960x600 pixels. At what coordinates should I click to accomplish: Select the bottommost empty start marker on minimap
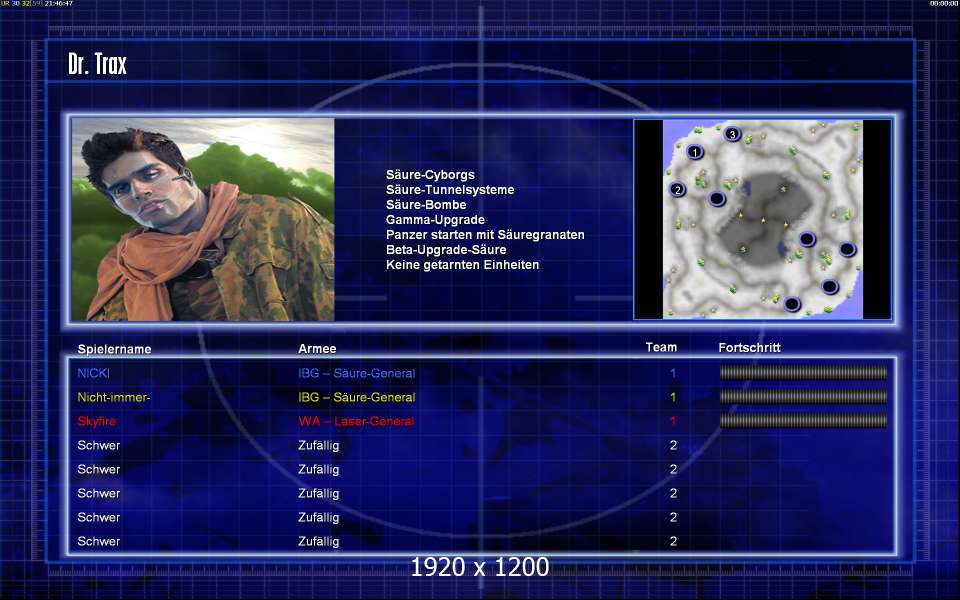click(792, 304)
